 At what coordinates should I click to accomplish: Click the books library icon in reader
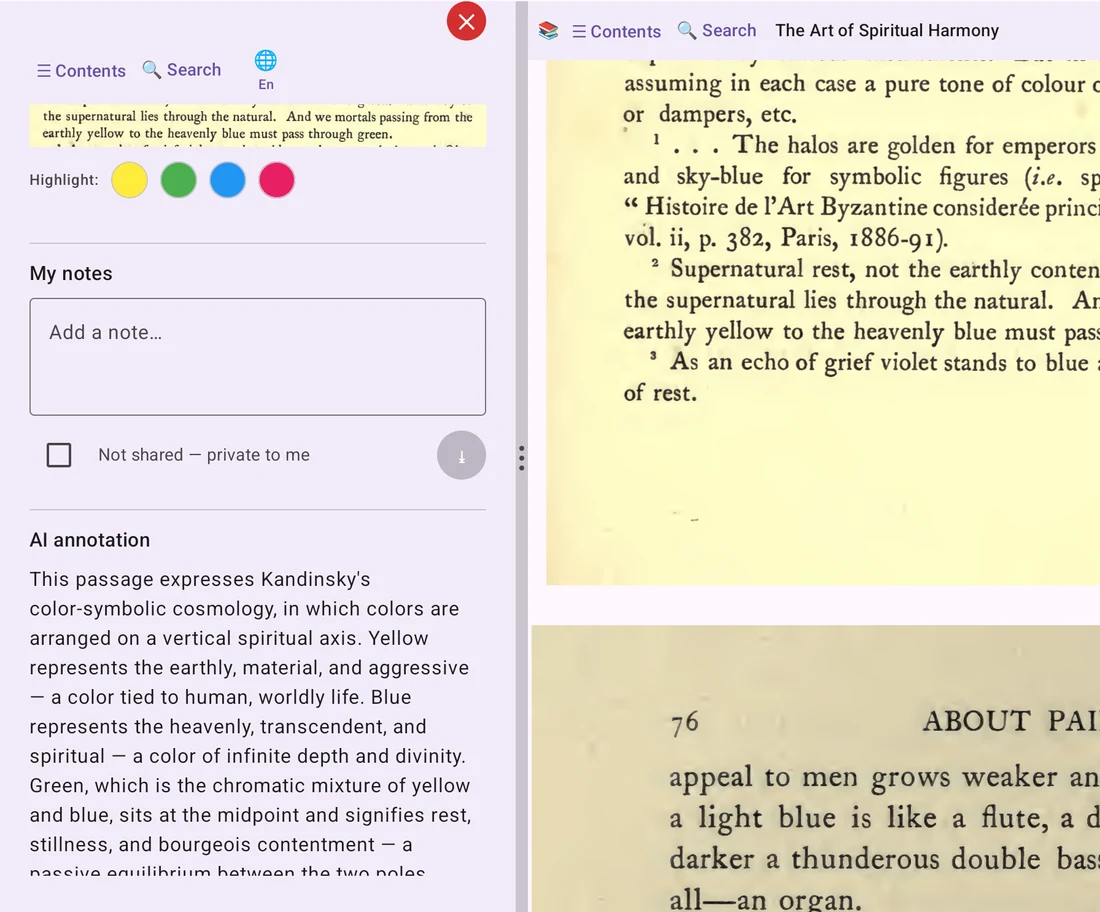549,31
